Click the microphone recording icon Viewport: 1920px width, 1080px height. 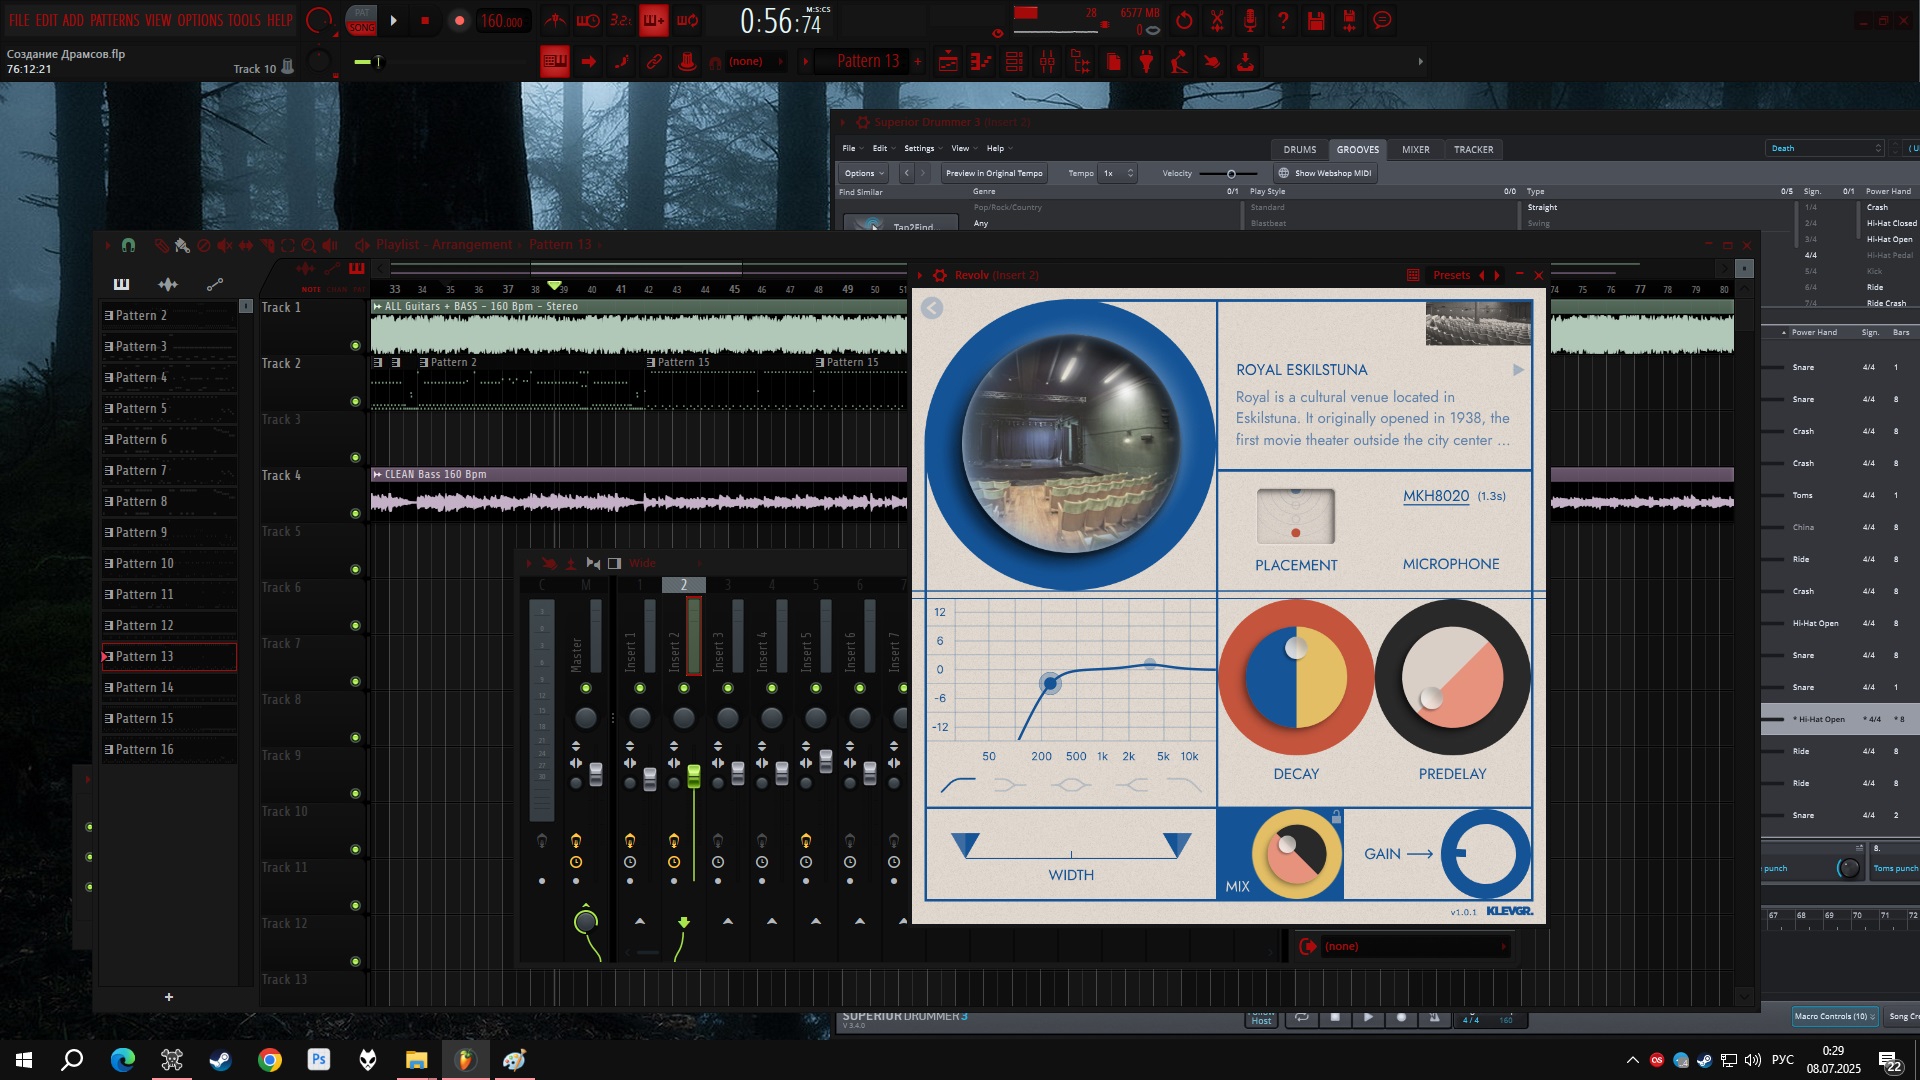(x=1250, y=20)
